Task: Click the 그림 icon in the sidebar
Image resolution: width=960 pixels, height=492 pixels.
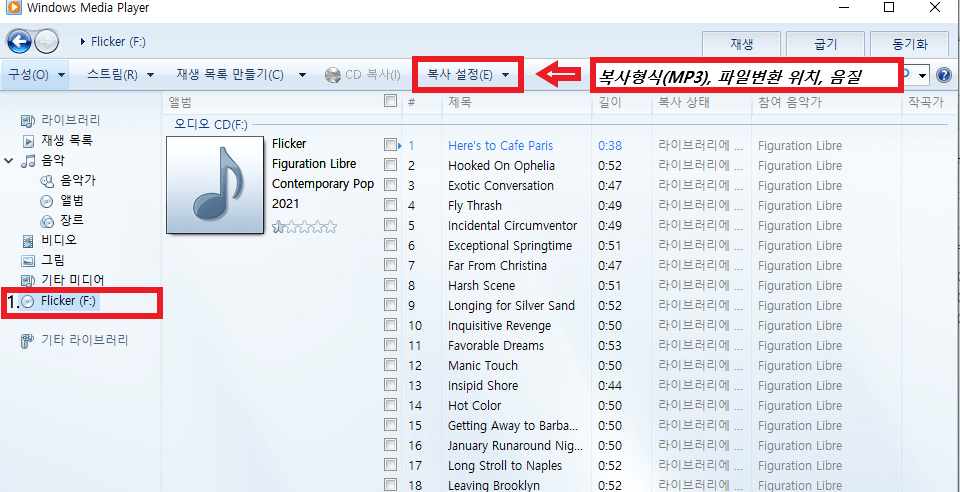Action: coord(28,261)
